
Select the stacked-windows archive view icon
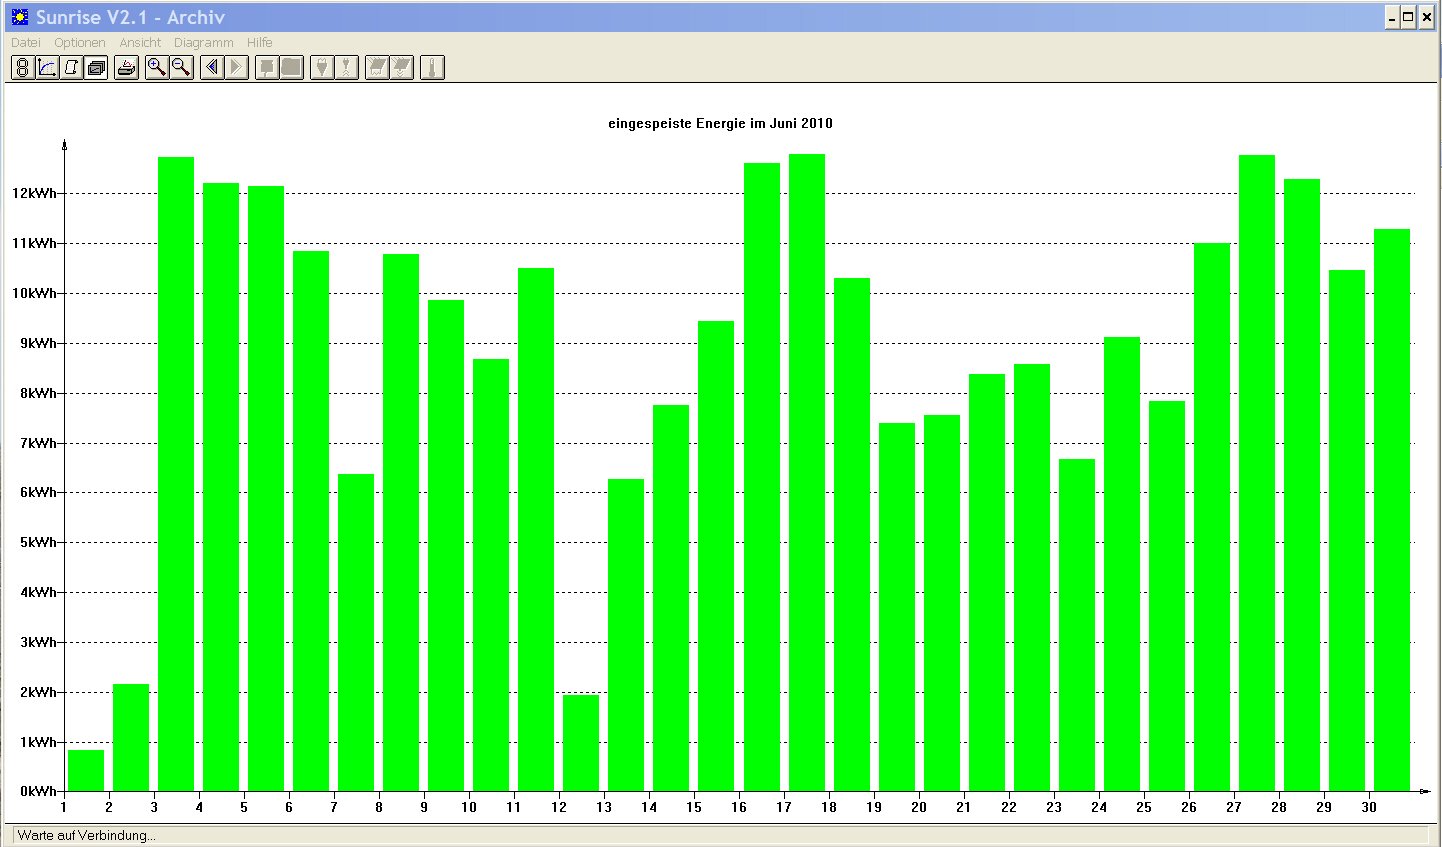tap(96, 67)
